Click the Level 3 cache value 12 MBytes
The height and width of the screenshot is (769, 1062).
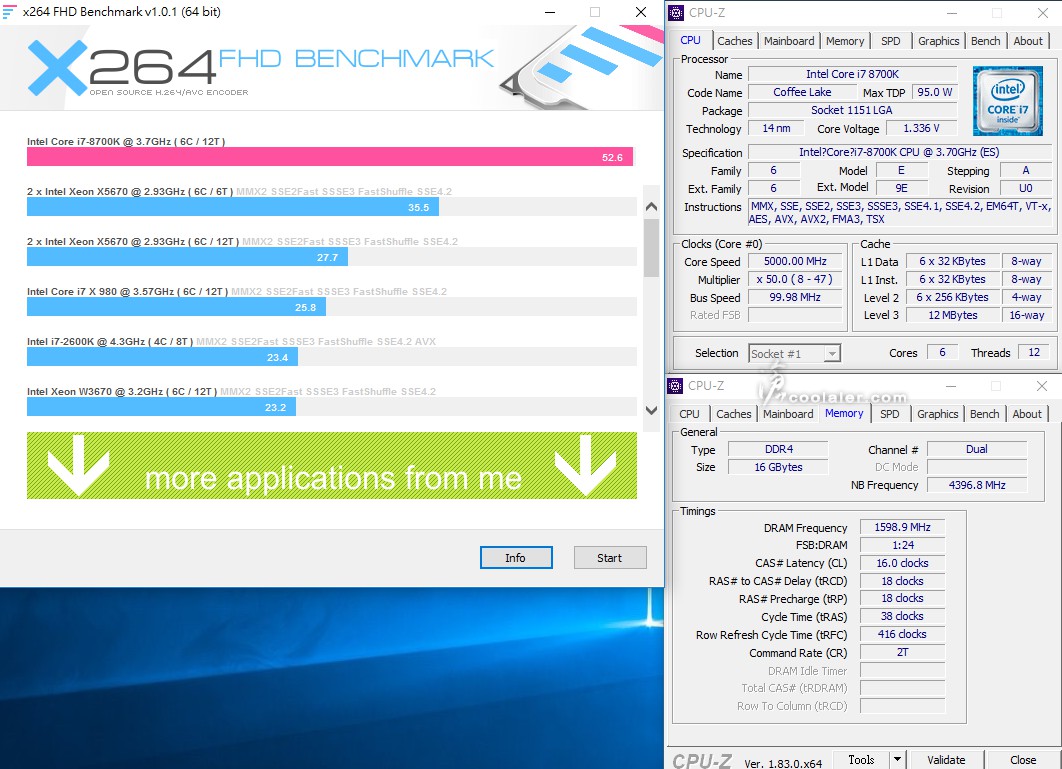[953, 315]
